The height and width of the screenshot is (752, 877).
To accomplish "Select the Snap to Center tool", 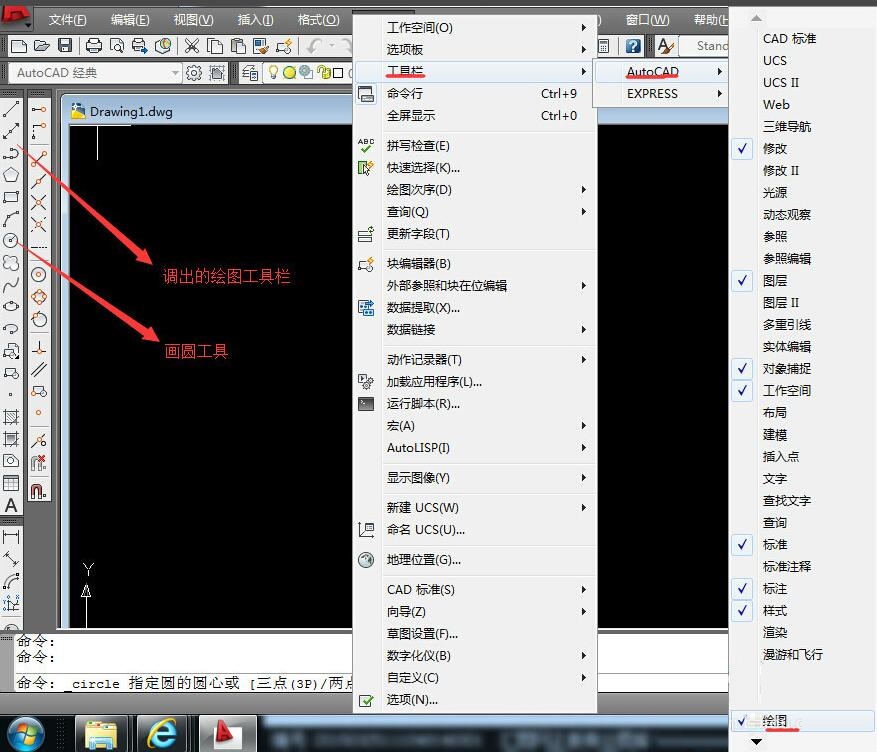I will (39, 275).
